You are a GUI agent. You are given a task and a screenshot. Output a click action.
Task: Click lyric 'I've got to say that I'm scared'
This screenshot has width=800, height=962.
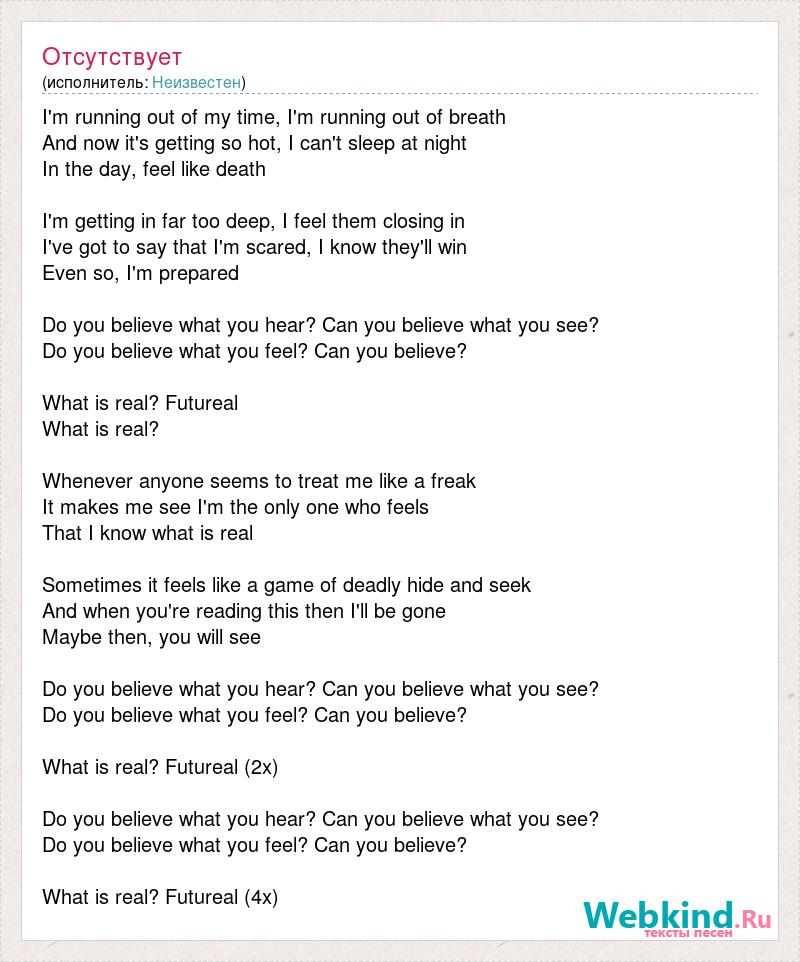255,247
